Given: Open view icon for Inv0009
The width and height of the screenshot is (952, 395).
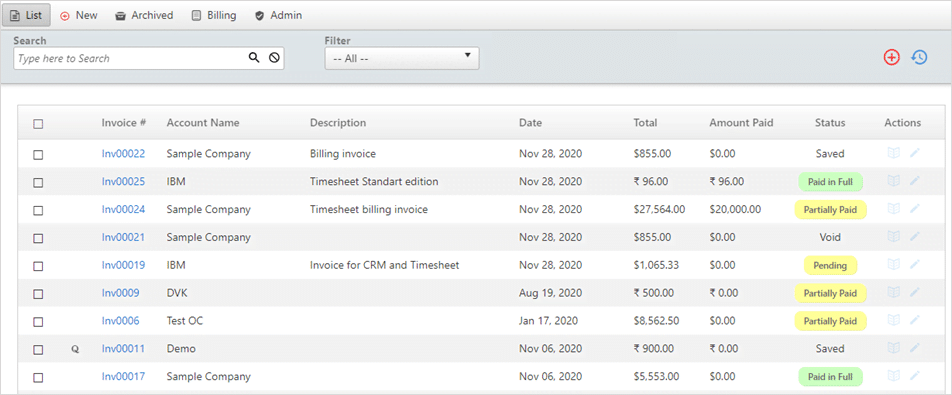Looking at the screenshot, I should [893, 292].
